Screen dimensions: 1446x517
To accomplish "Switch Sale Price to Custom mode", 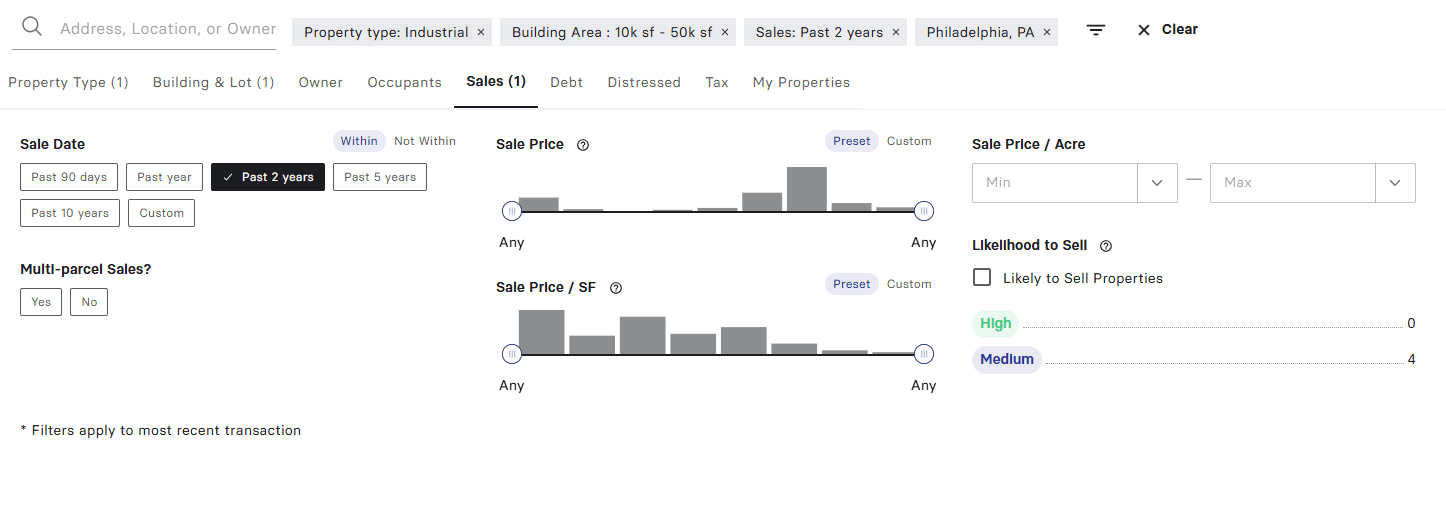I will pyautogui.click(x=909, y=141).
